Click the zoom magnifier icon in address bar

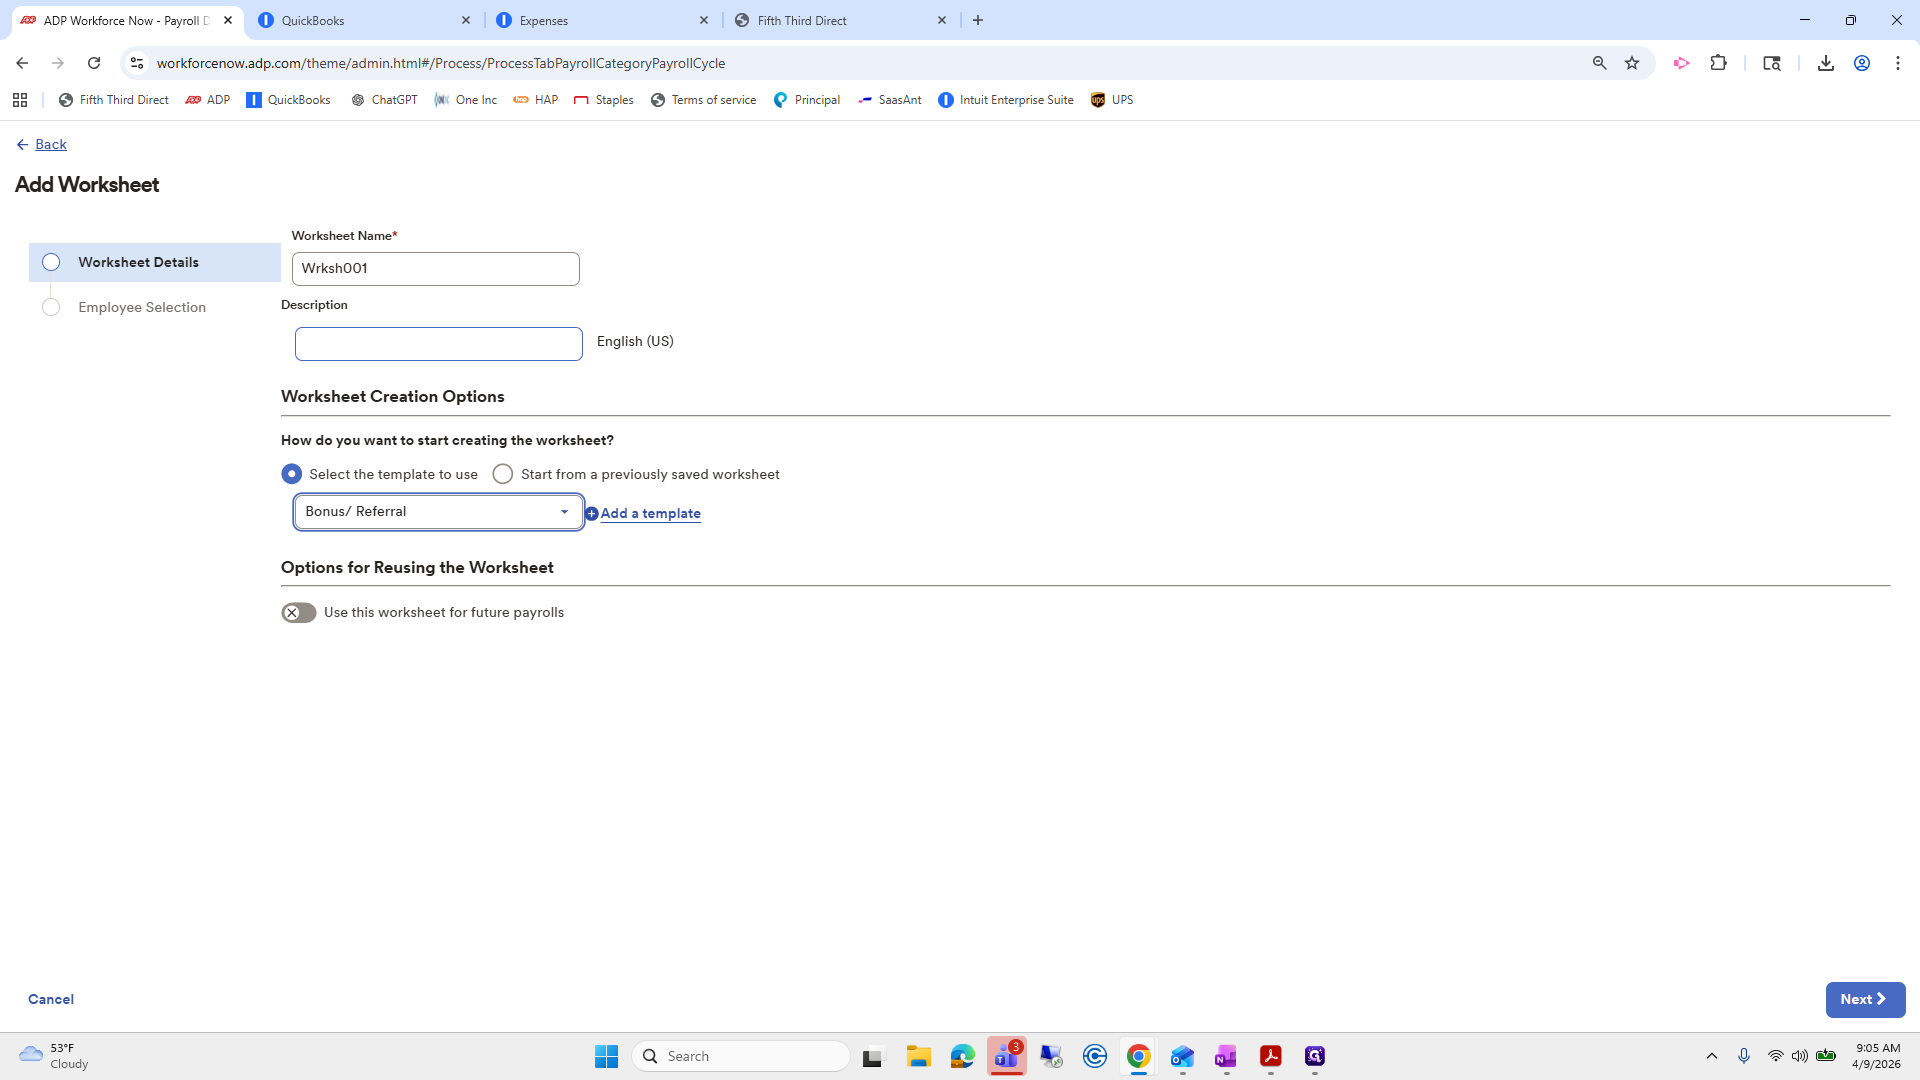1599,63
